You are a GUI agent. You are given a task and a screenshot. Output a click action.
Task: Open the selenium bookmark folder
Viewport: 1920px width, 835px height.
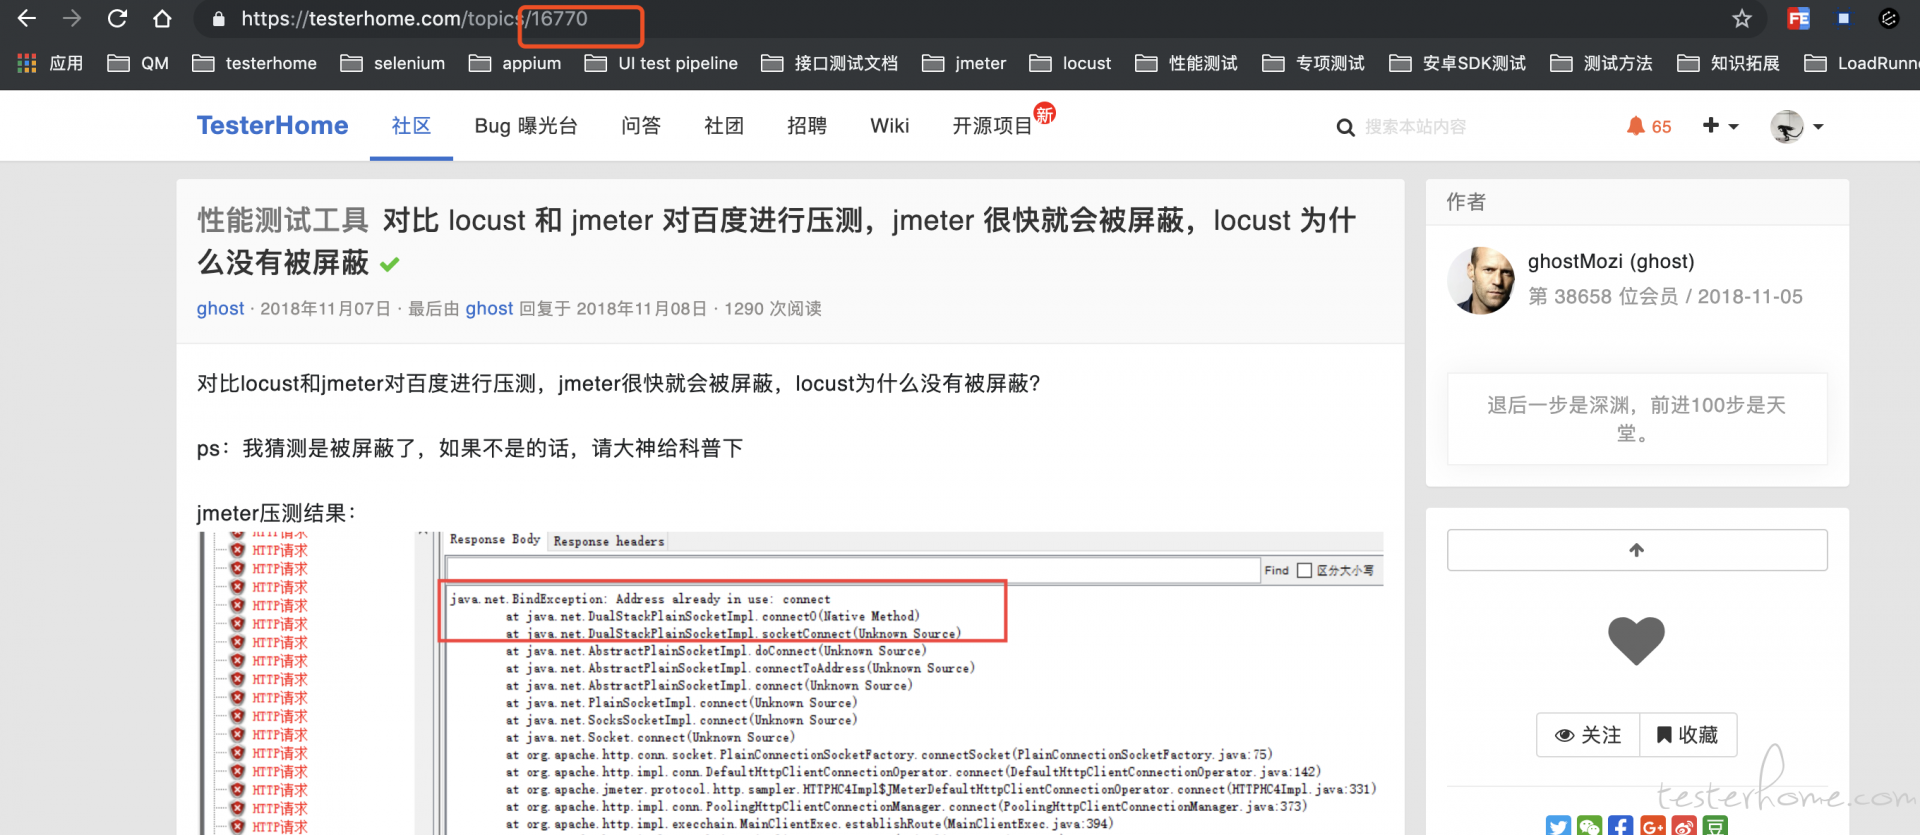(392, 63)
